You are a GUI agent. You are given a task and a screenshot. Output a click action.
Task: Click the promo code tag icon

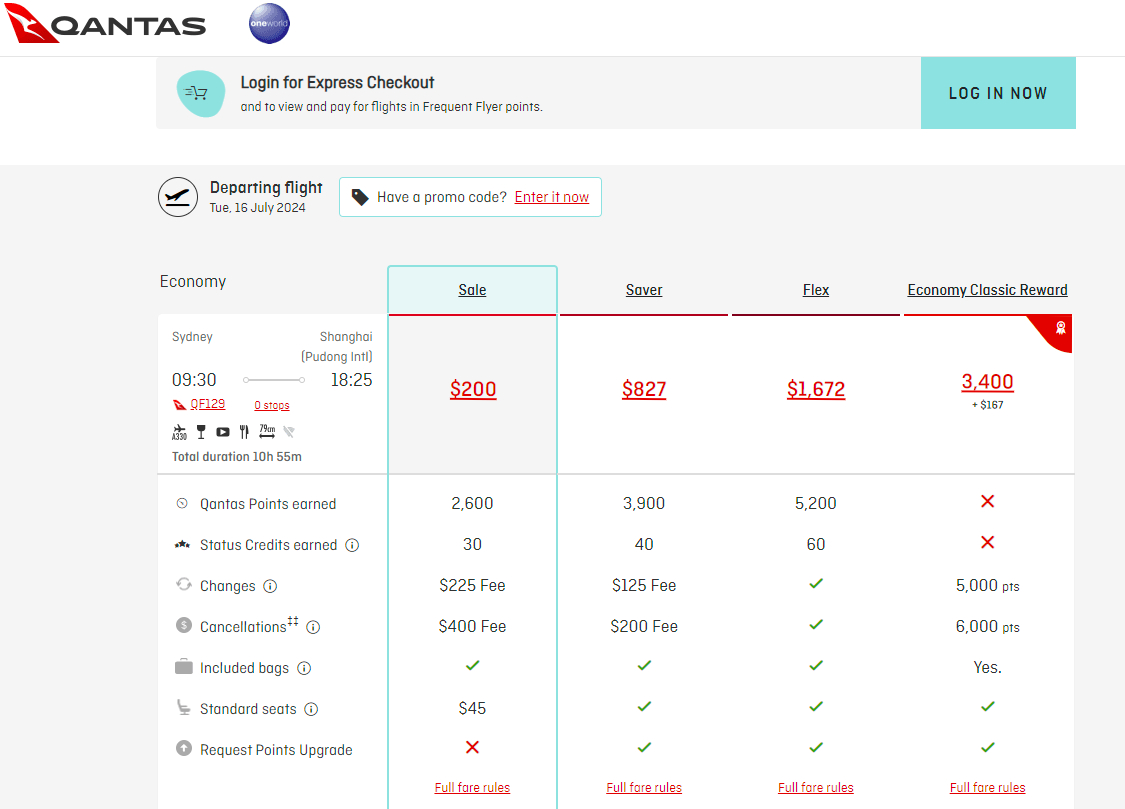tap(360, 197)
